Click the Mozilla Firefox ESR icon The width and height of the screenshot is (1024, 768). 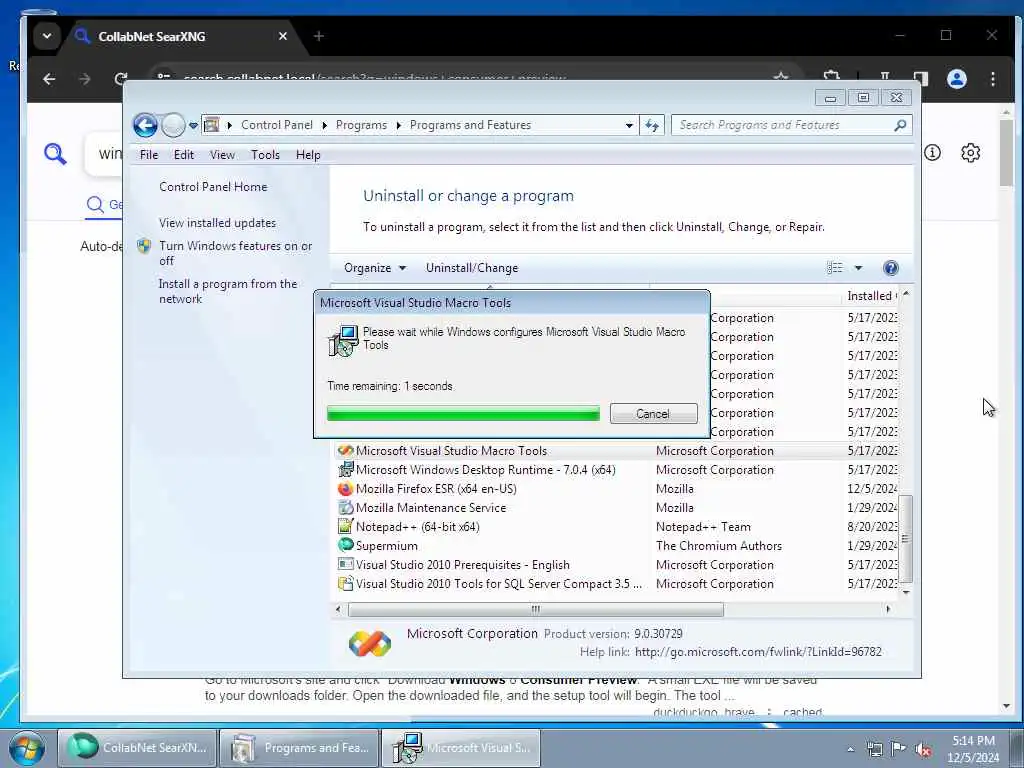coord(345,488)
